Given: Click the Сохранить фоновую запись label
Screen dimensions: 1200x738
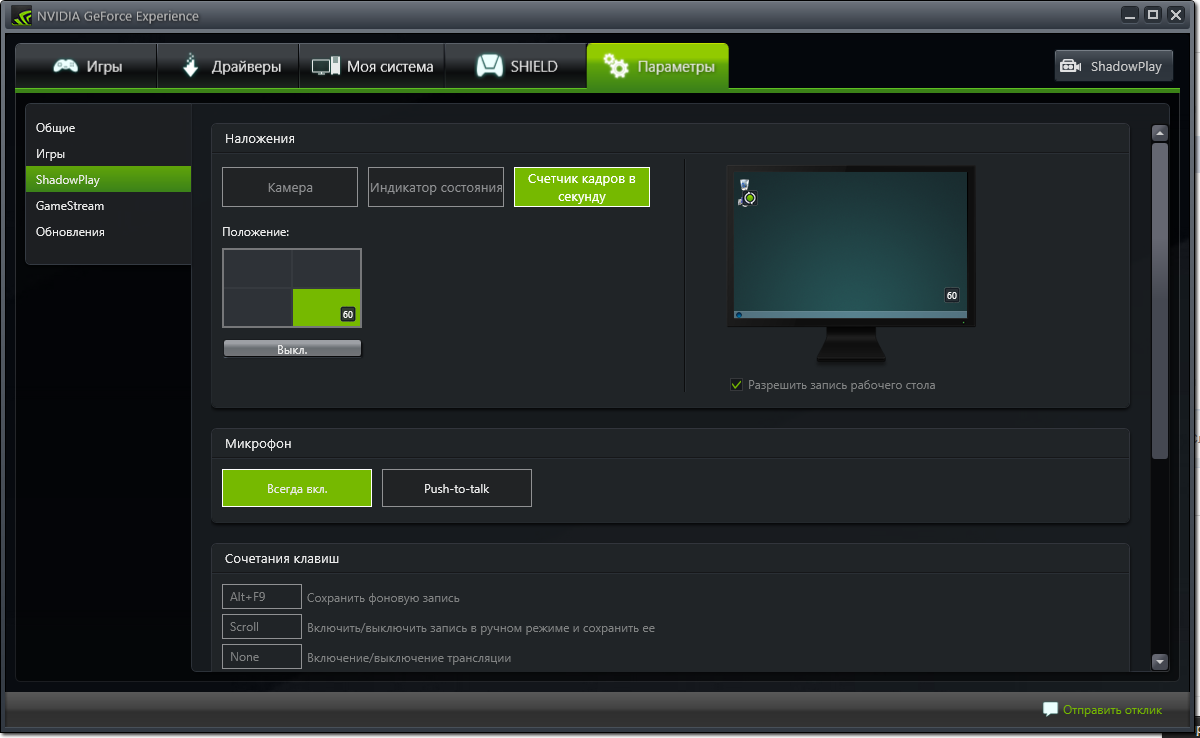Looking at the screenshot, I should coord(383,598).
